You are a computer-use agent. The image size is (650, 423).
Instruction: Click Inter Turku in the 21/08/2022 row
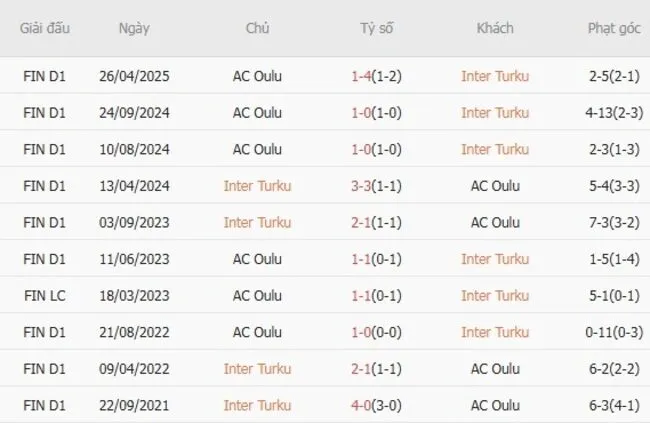click(x=495, y=332)
